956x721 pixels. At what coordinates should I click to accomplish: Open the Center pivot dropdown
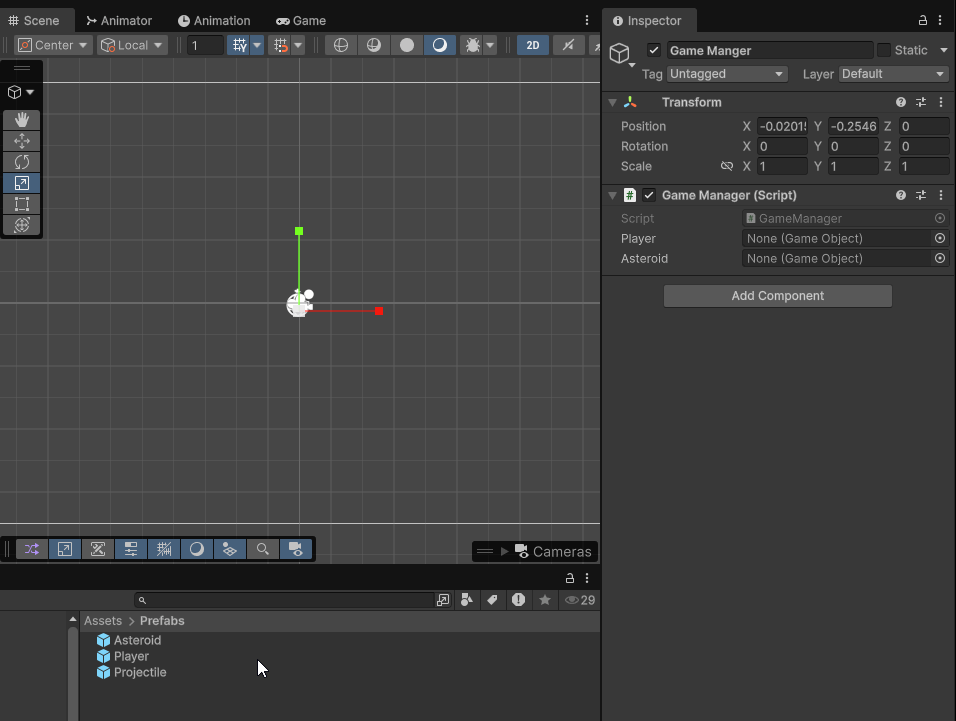pyautogui.click(x=53, y=45)
